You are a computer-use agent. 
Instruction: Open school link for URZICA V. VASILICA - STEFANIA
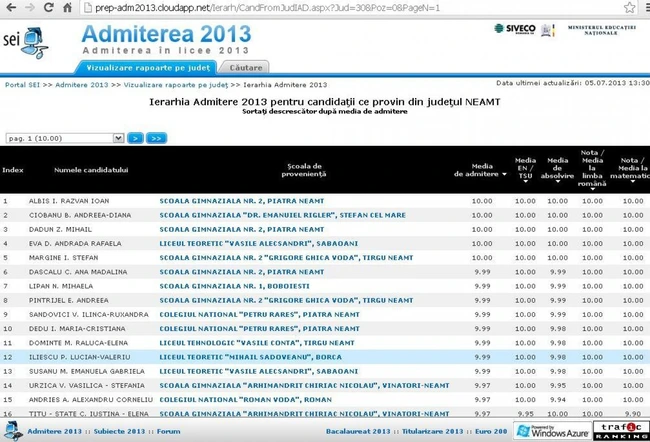coord(304,385)
